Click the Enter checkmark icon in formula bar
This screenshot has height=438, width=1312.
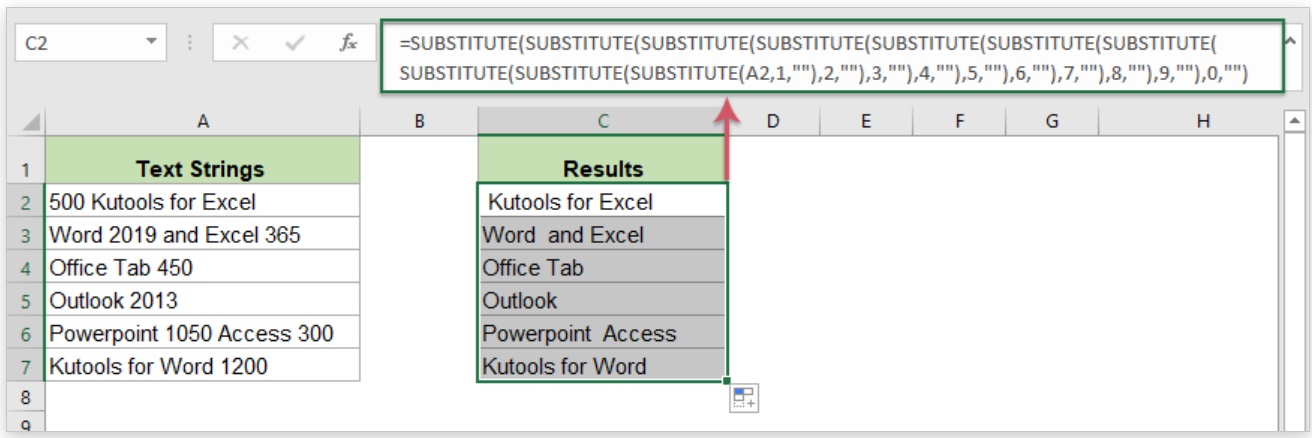(x=294, y=44)
